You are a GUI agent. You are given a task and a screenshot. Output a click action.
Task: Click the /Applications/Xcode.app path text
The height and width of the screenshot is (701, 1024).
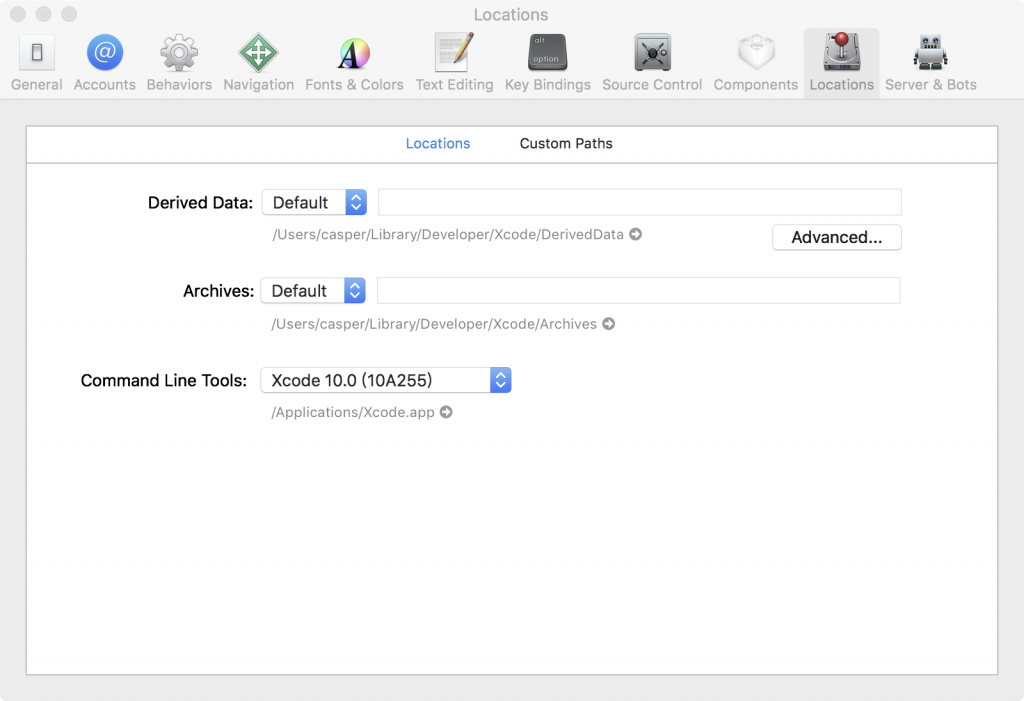click(353, 412)
